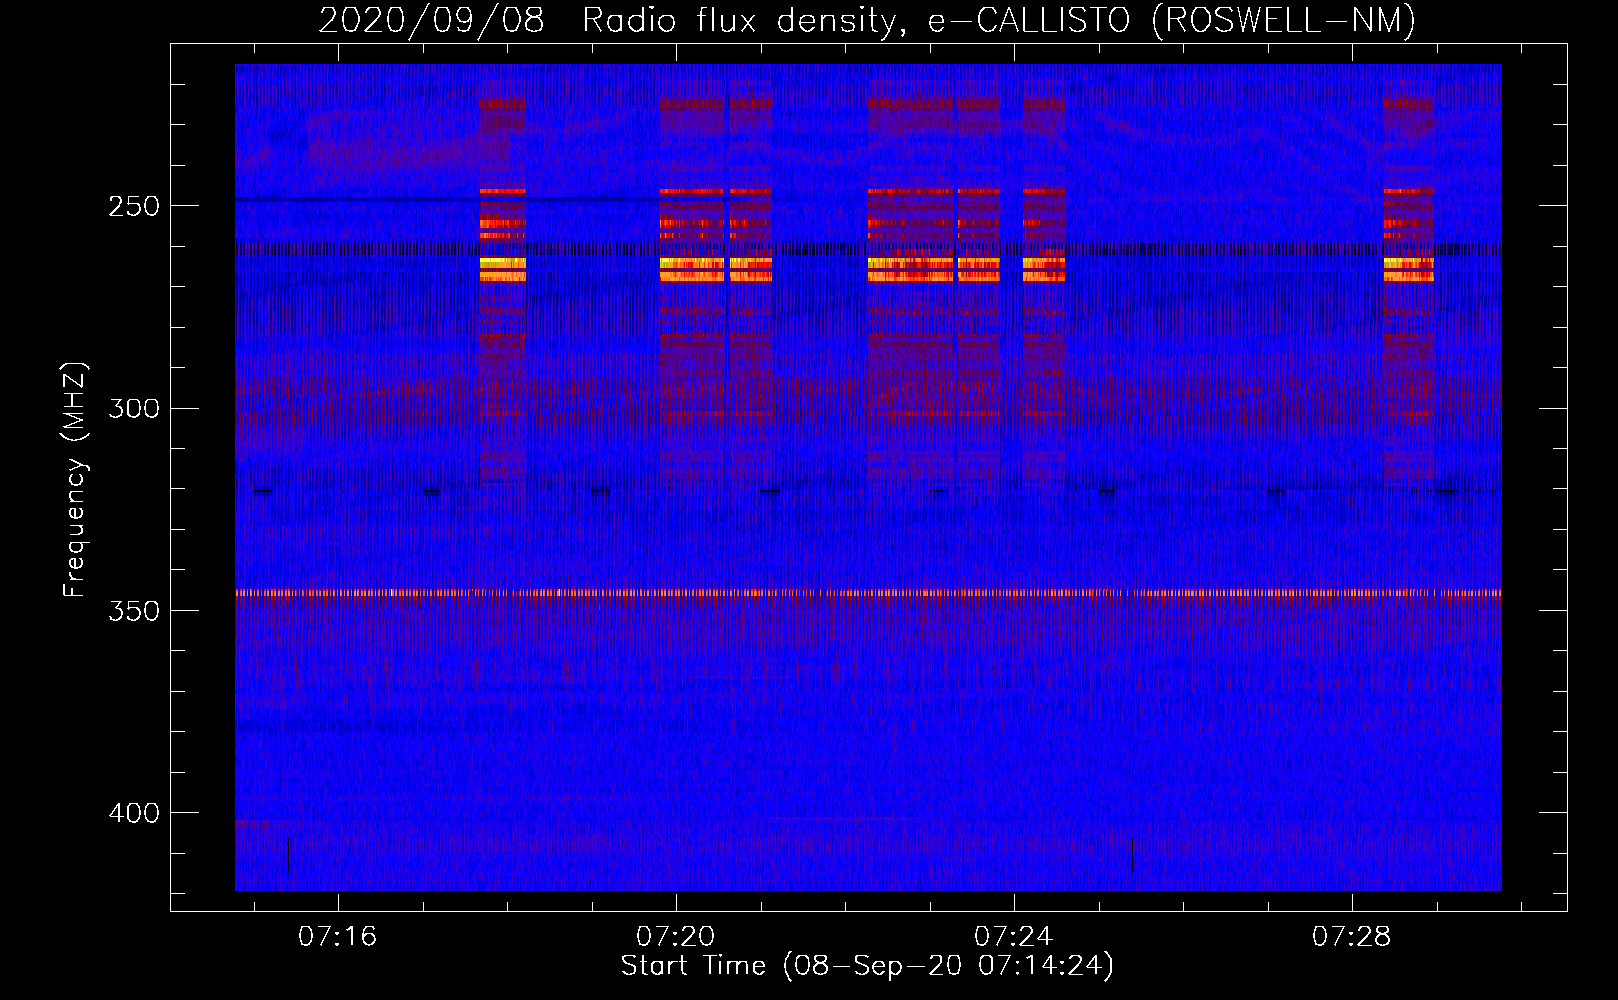Click the 07:20 time tick label
This screenshot has width=1618, height=1000.
(x=676, y=936)
